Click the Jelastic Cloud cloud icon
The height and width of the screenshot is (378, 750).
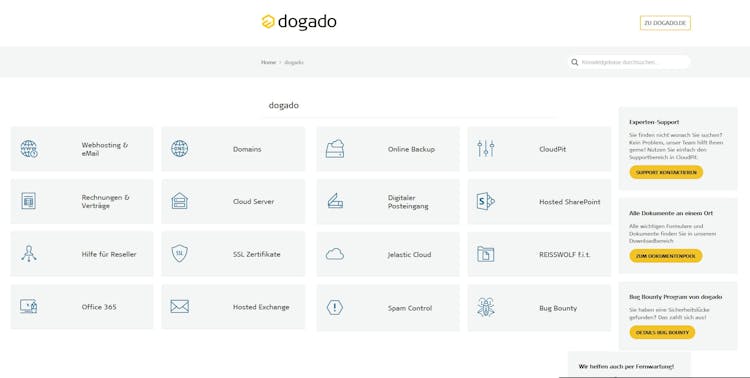[335, 254]
